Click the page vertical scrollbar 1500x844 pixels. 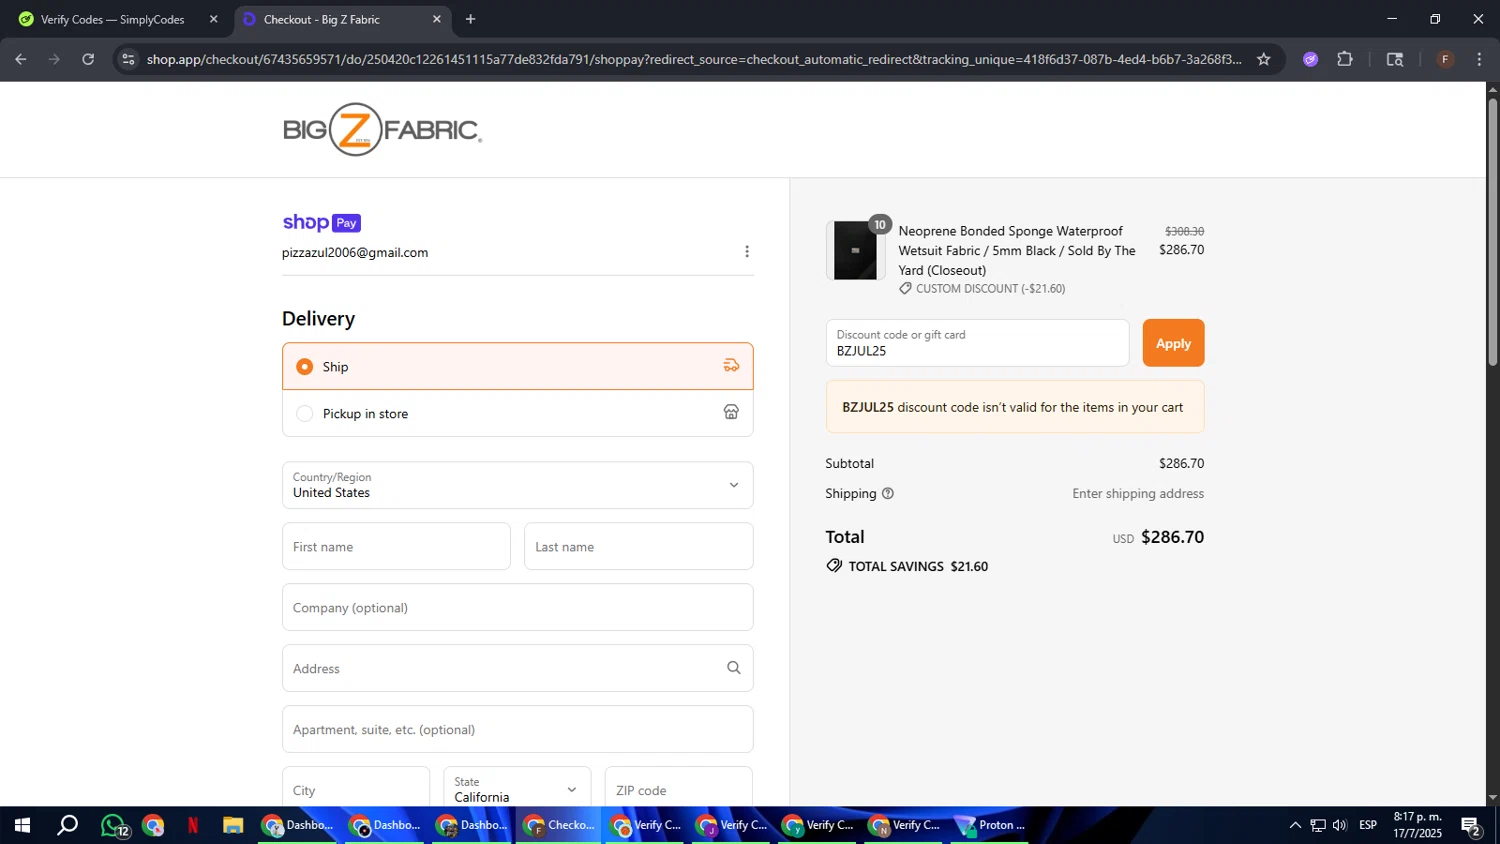tap(1493, 230)
